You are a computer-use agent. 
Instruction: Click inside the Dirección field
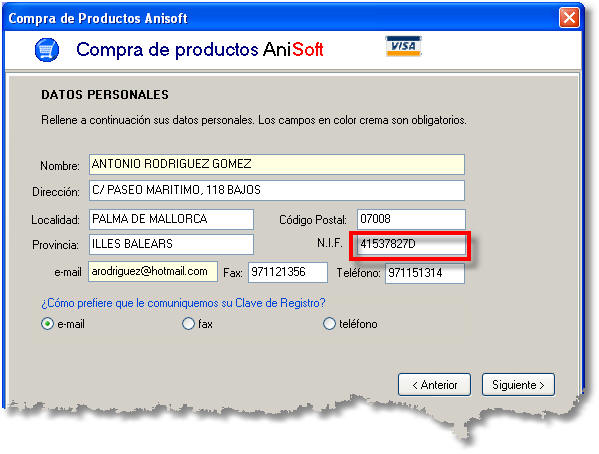click(277, 190)
